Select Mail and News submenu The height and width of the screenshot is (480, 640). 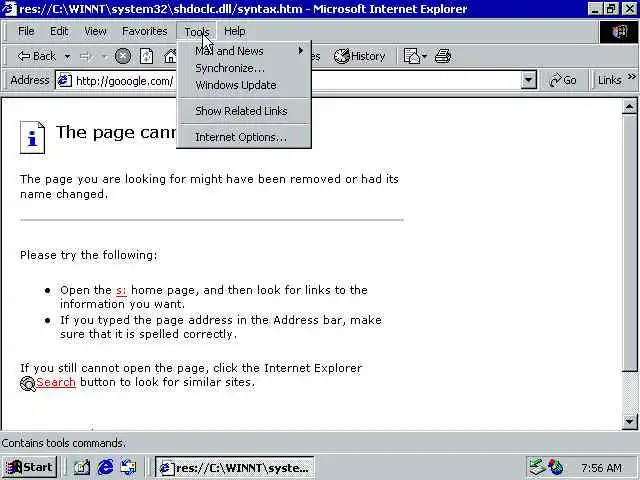[x=244, y=51]
